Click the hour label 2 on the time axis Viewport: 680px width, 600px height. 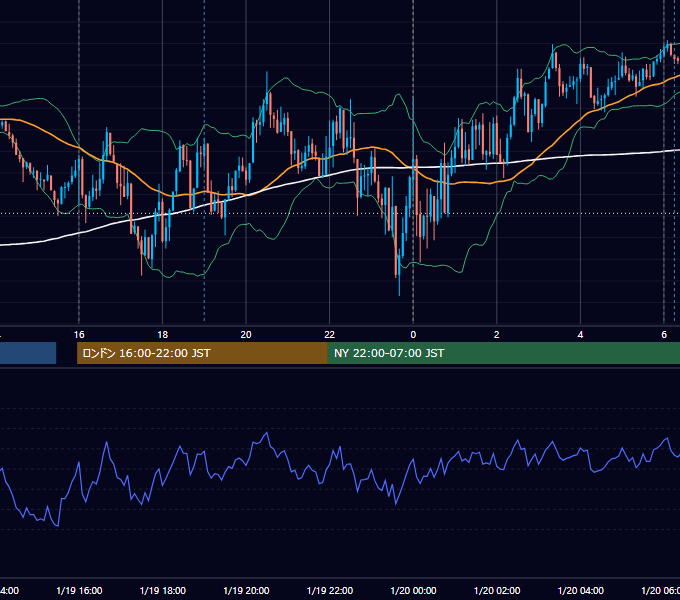tap(497, 335)
